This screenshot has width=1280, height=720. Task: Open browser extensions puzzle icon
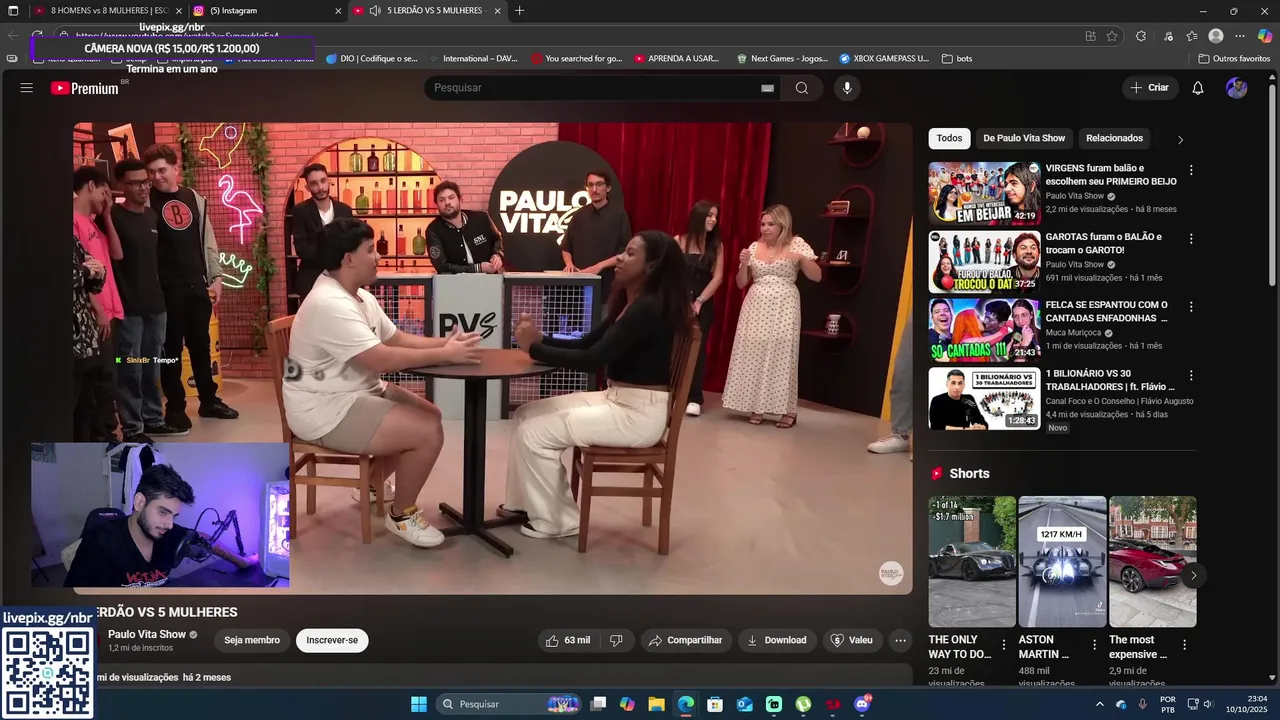(x=1141, y=36)
